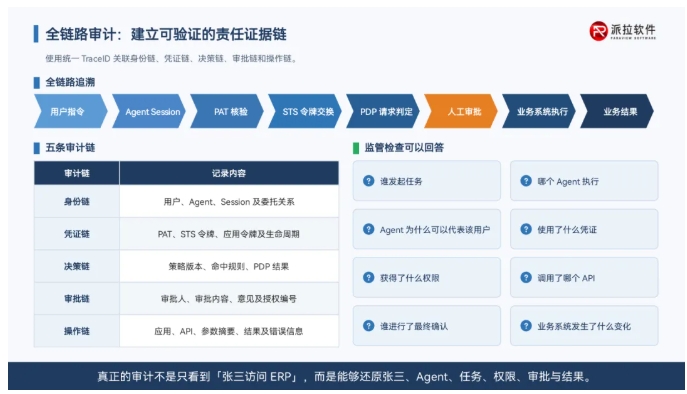Select the 业务结果 step arrow
This screenshot has width=687, height=394.
tap(617, 111)
